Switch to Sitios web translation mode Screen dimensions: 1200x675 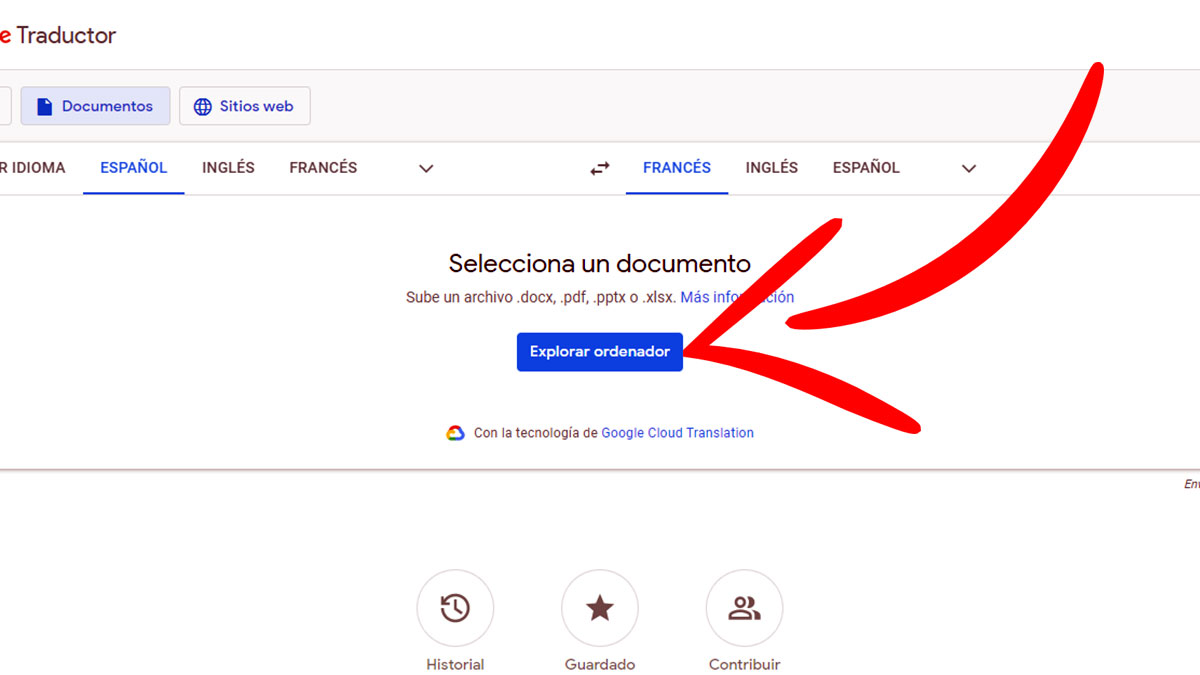click(244, 106)
